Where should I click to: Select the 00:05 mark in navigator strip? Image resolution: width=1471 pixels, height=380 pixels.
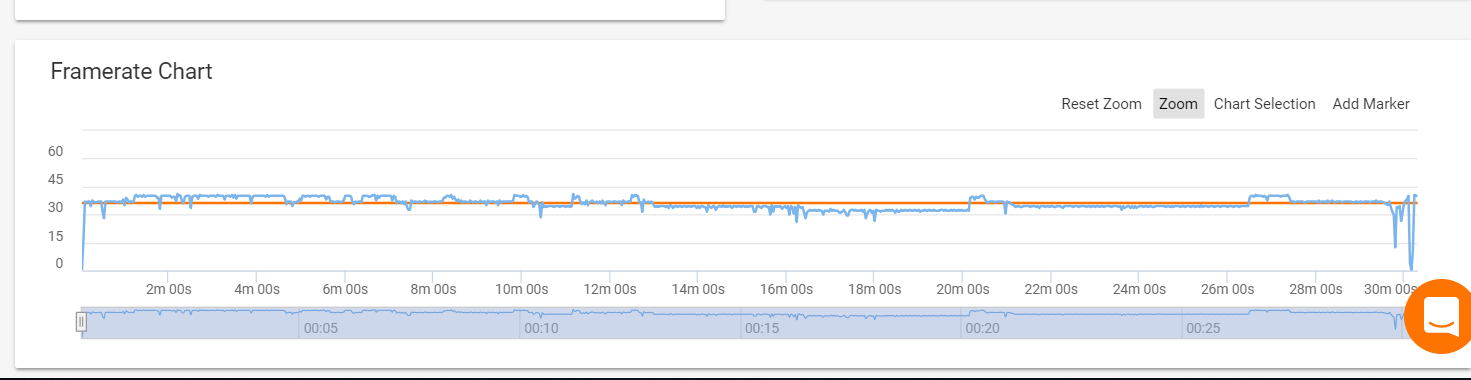320,328
